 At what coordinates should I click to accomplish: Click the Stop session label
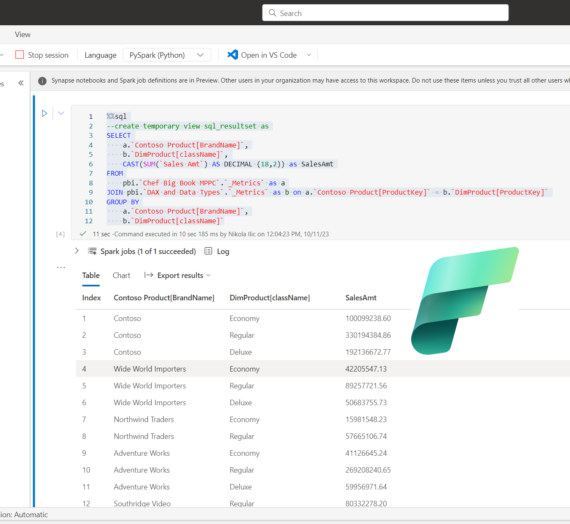pyautogui.click(x=48, y=55)
